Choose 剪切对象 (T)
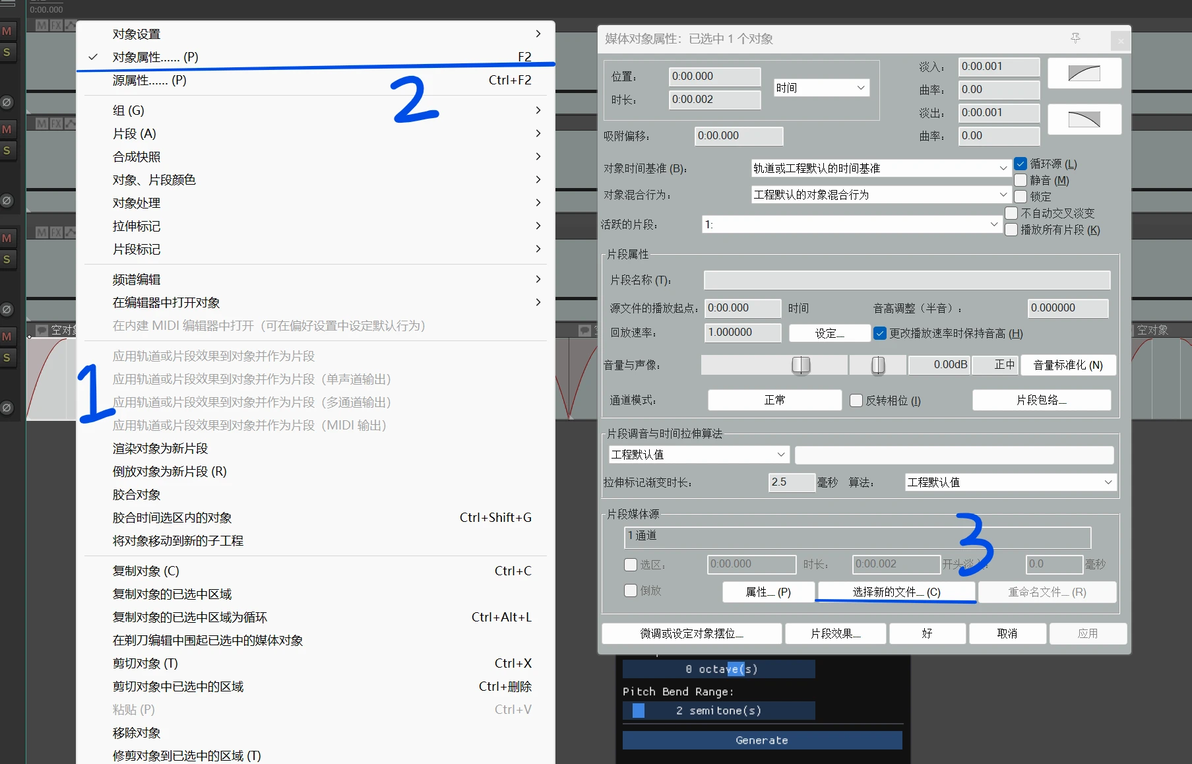The image size is (1192, 764). click(x=315, y=663)
